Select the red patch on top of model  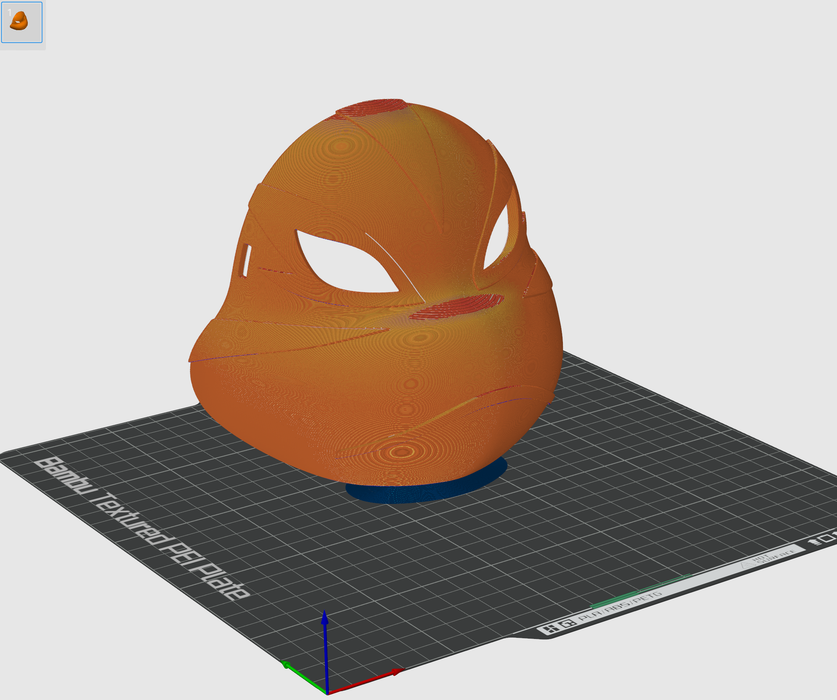pos(372,109)
